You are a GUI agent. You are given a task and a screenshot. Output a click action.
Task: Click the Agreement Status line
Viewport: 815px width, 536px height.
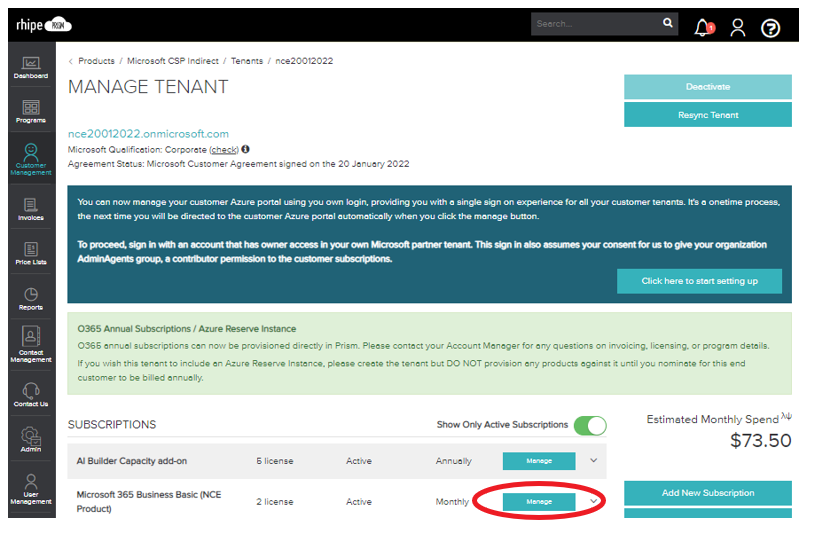pos(239,164)
